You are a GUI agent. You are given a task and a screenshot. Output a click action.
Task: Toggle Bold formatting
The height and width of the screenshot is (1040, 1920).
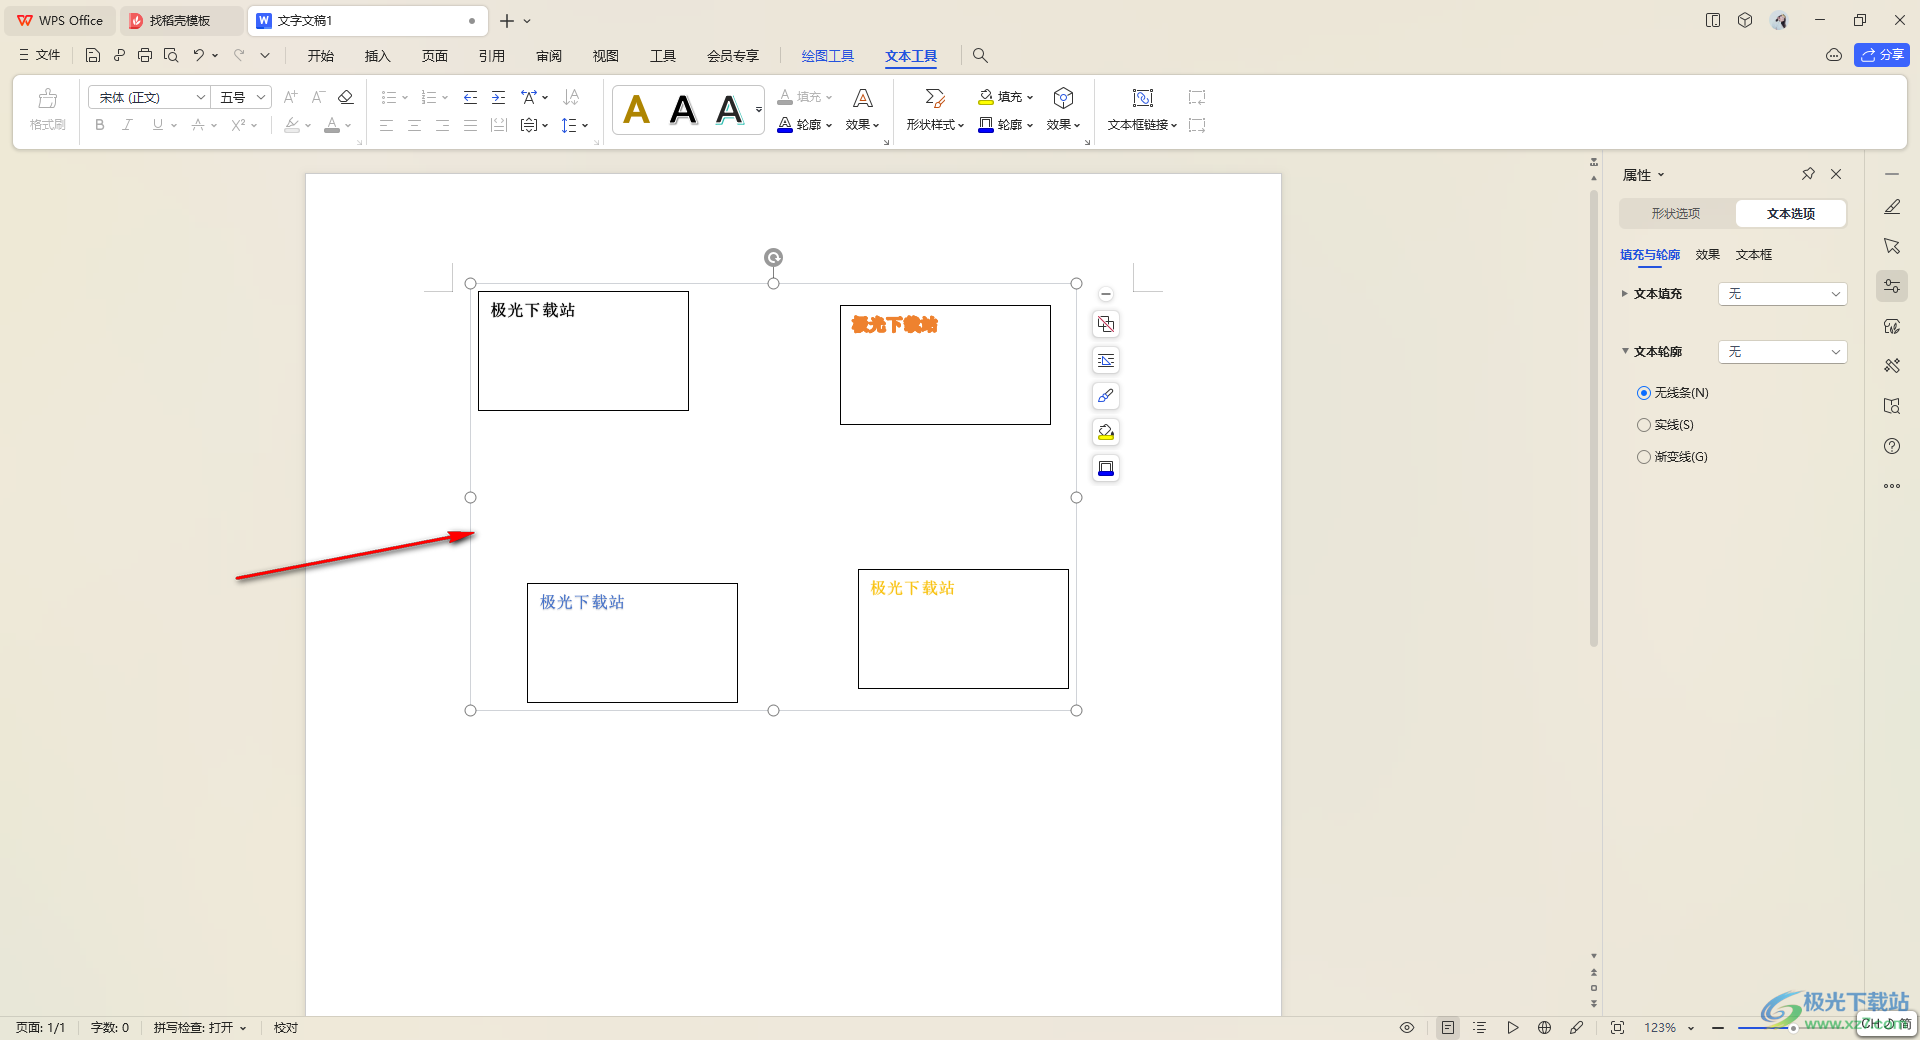[x=100, y=125]
